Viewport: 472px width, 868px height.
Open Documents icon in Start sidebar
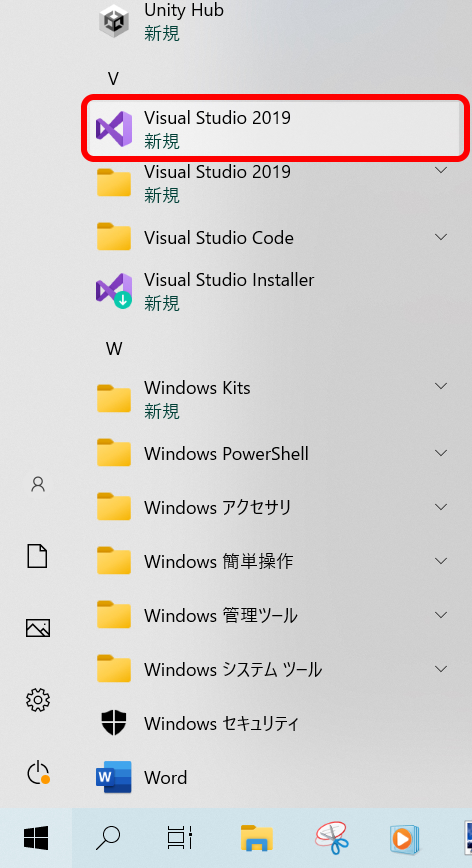(38, 556)
